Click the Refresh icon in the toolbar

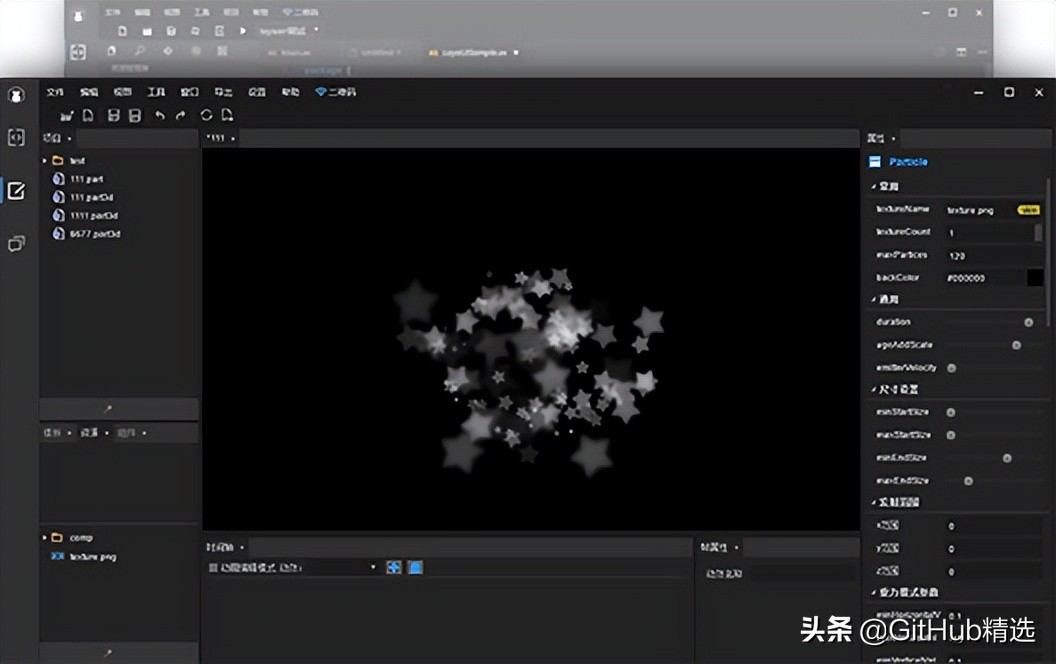point(204,114)
